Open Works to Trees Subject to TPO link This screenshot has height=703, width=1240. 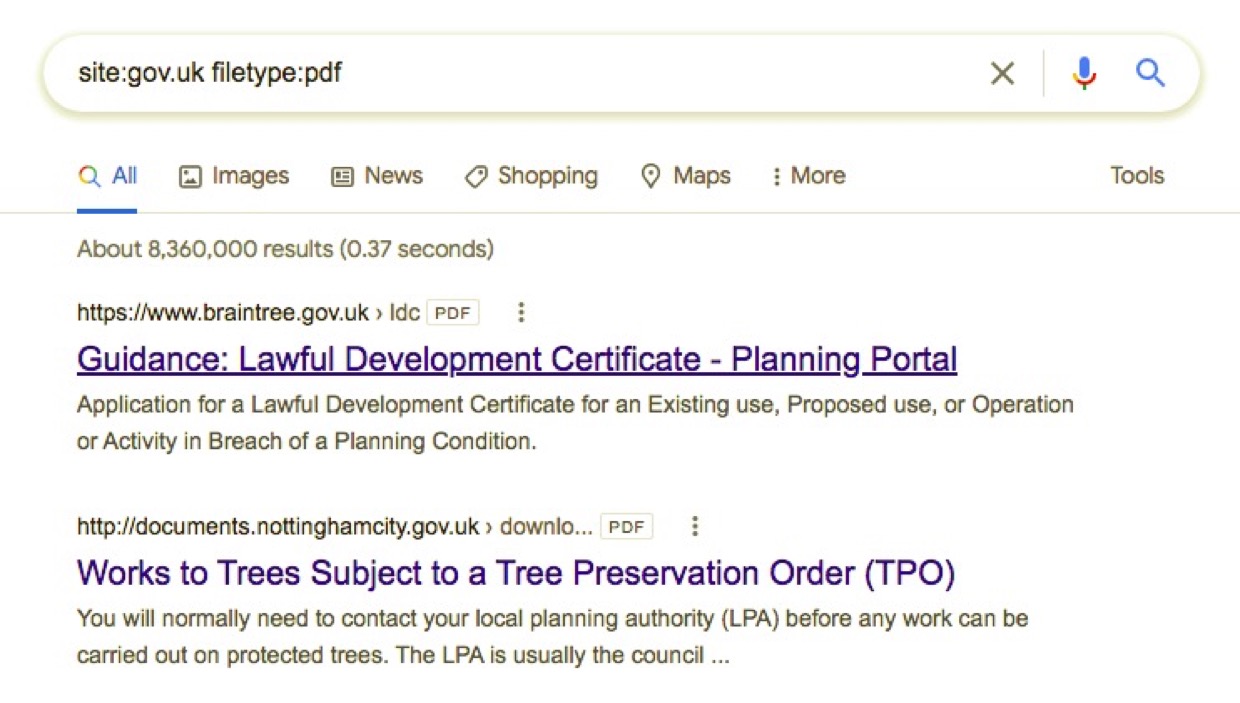coord(516,573)
